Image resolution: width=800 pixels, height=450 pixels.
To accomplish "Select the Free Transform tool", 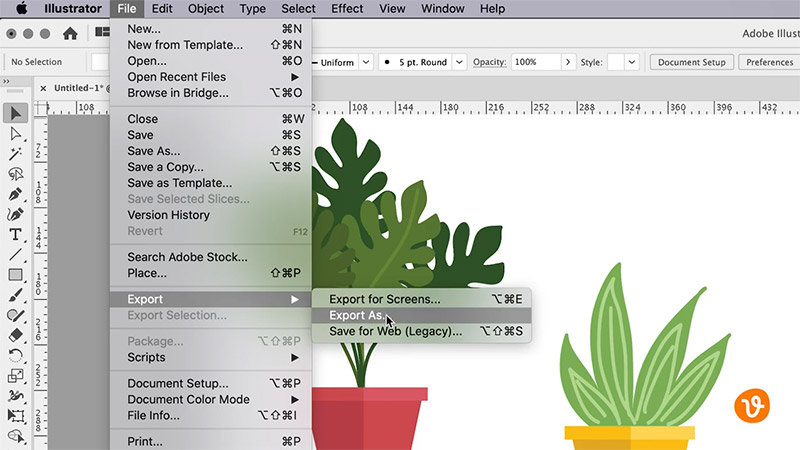I will pyautogui.click(x=15, y=416).
